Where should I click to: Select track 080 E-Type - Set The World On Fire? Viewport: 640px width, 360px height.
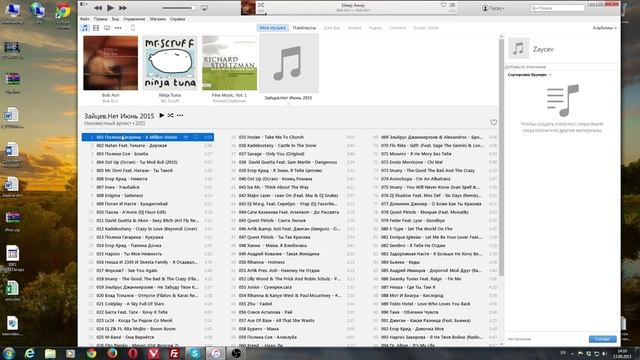tap(434, 229)
